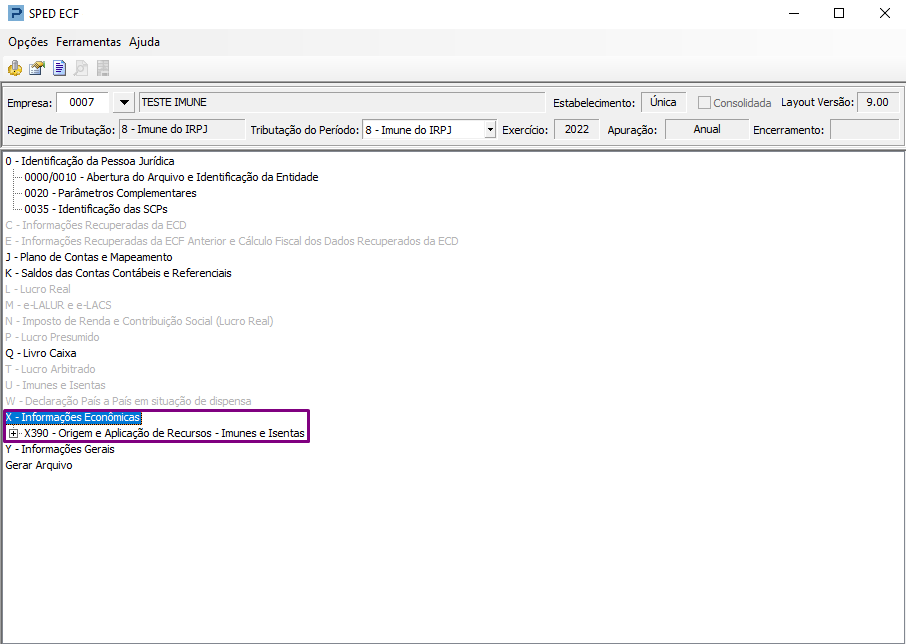This screenshot has height=644, width=906.
Task: Open 0035 - Identificação das SCPs
Action: [96, 209]
